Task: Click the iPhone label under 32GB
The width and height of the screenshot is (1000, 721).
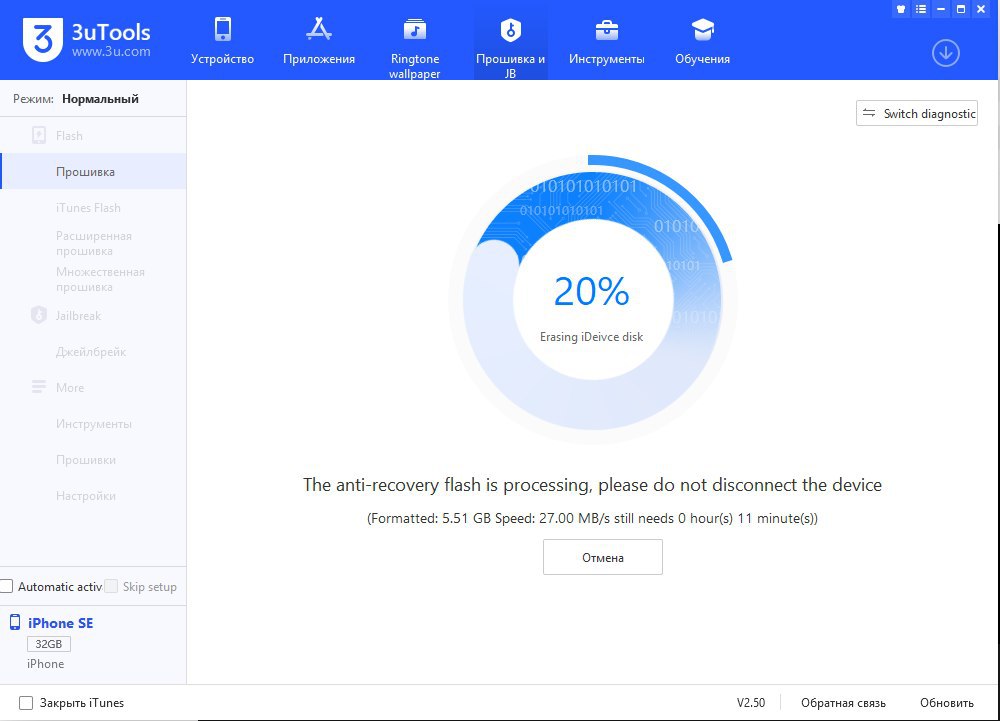Action: pos(45,664)
